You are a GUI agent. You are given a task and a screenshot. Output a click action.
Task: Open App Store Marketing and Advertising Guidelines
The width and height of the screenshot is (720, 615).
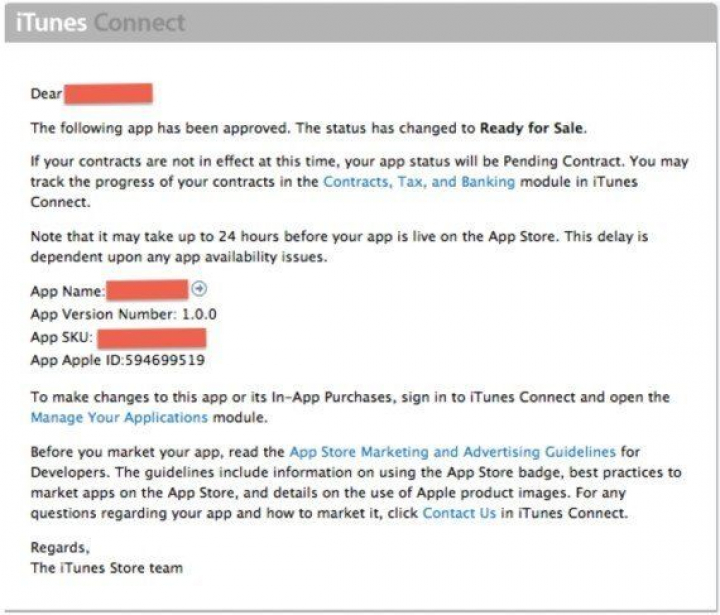coord(452,452)
